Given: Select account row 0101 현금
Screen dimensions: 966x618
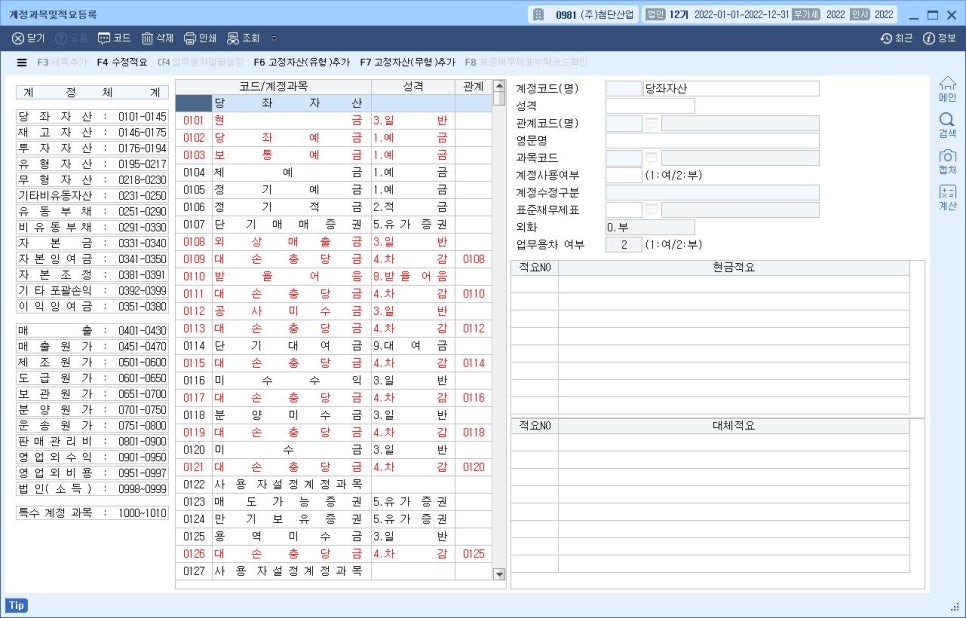Looking at the screenshot, I should point(334,120).
